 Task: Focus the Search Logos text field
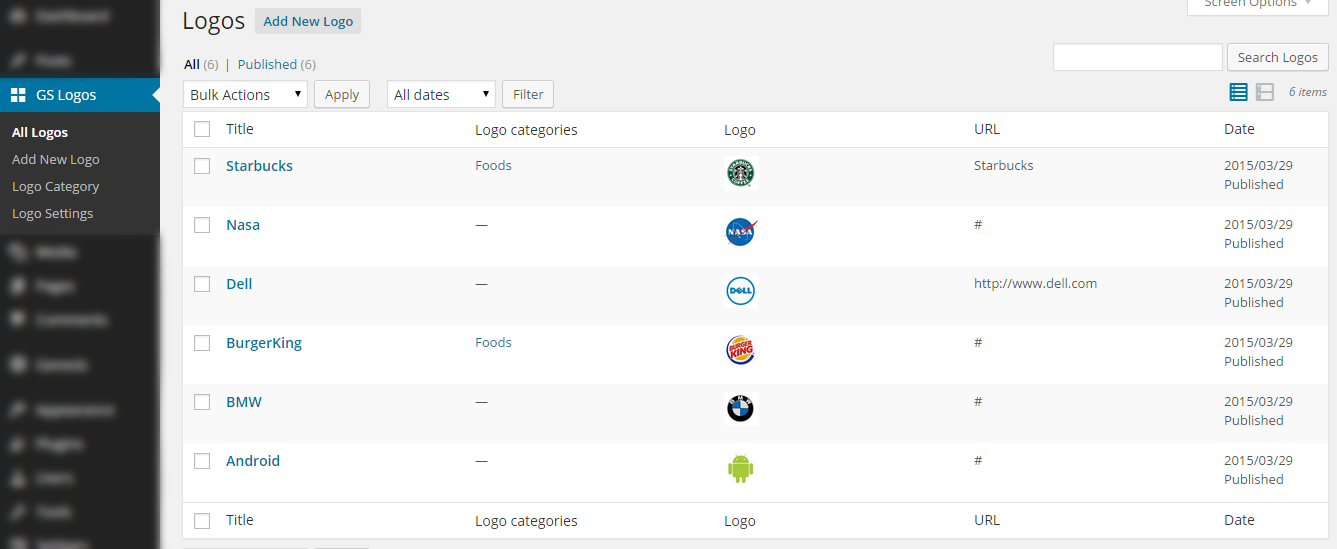pyautogui.click(x=1137, y=57)
